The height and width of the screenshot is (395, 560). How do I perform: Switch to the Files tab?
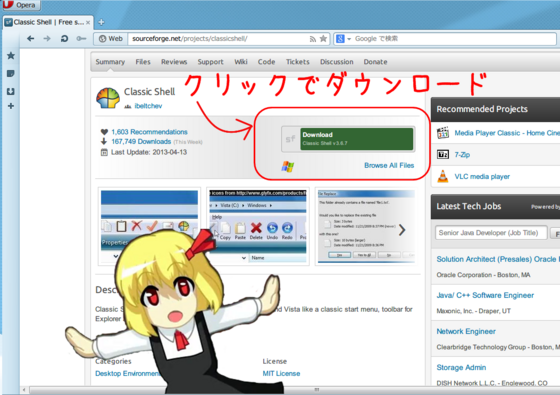143,62
